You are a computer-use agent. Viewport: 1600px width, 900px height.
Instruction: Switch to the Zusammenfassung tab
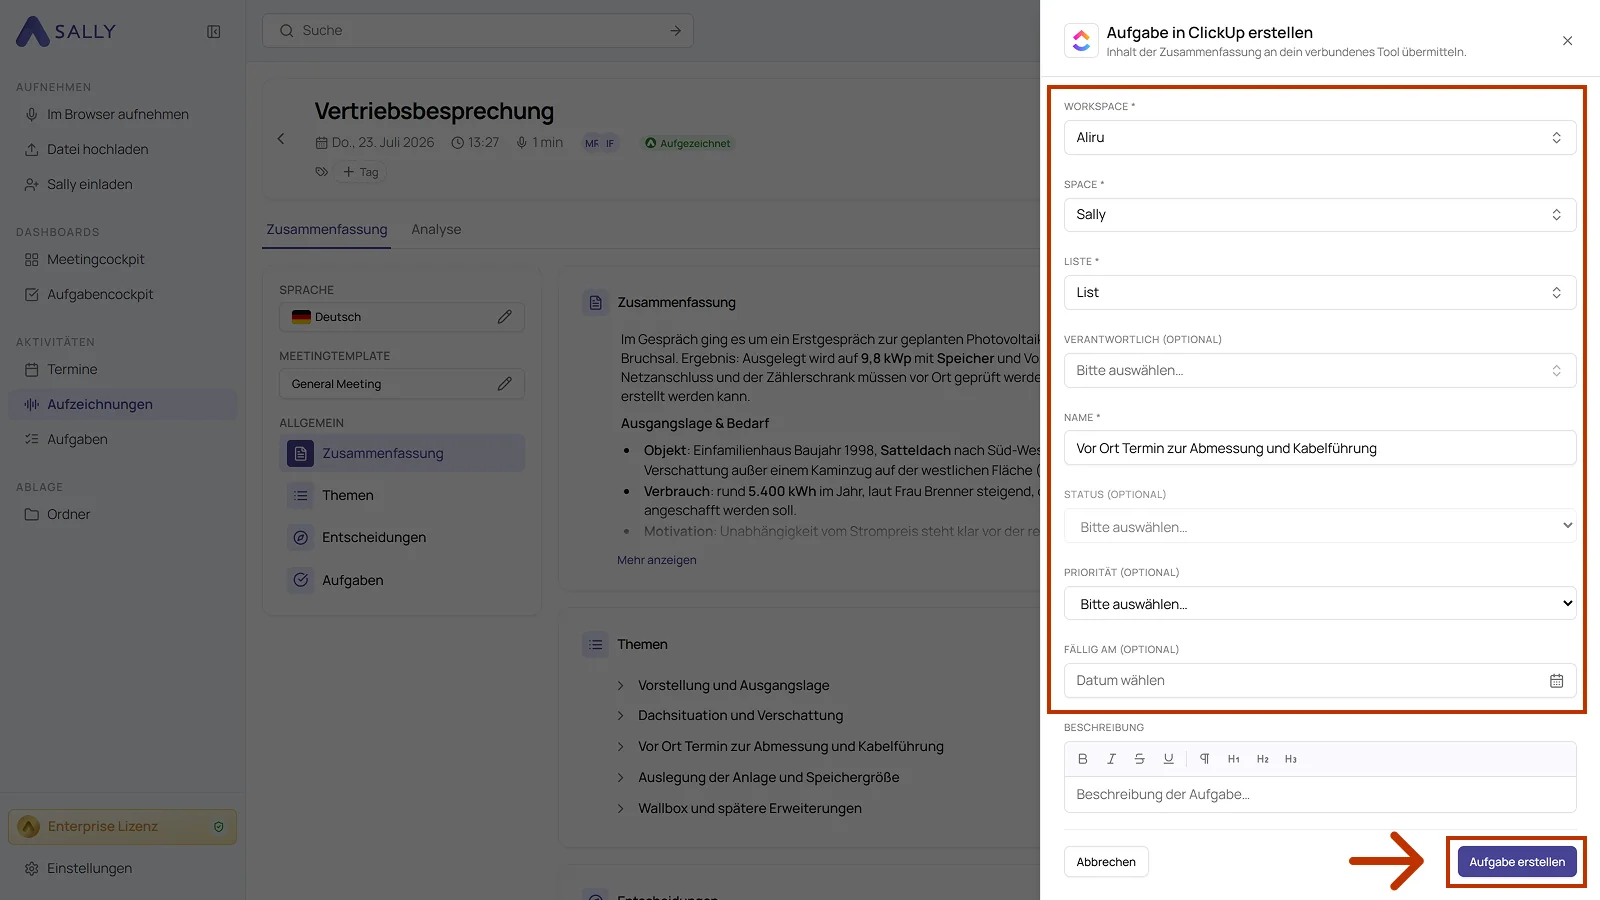[326, 230]
